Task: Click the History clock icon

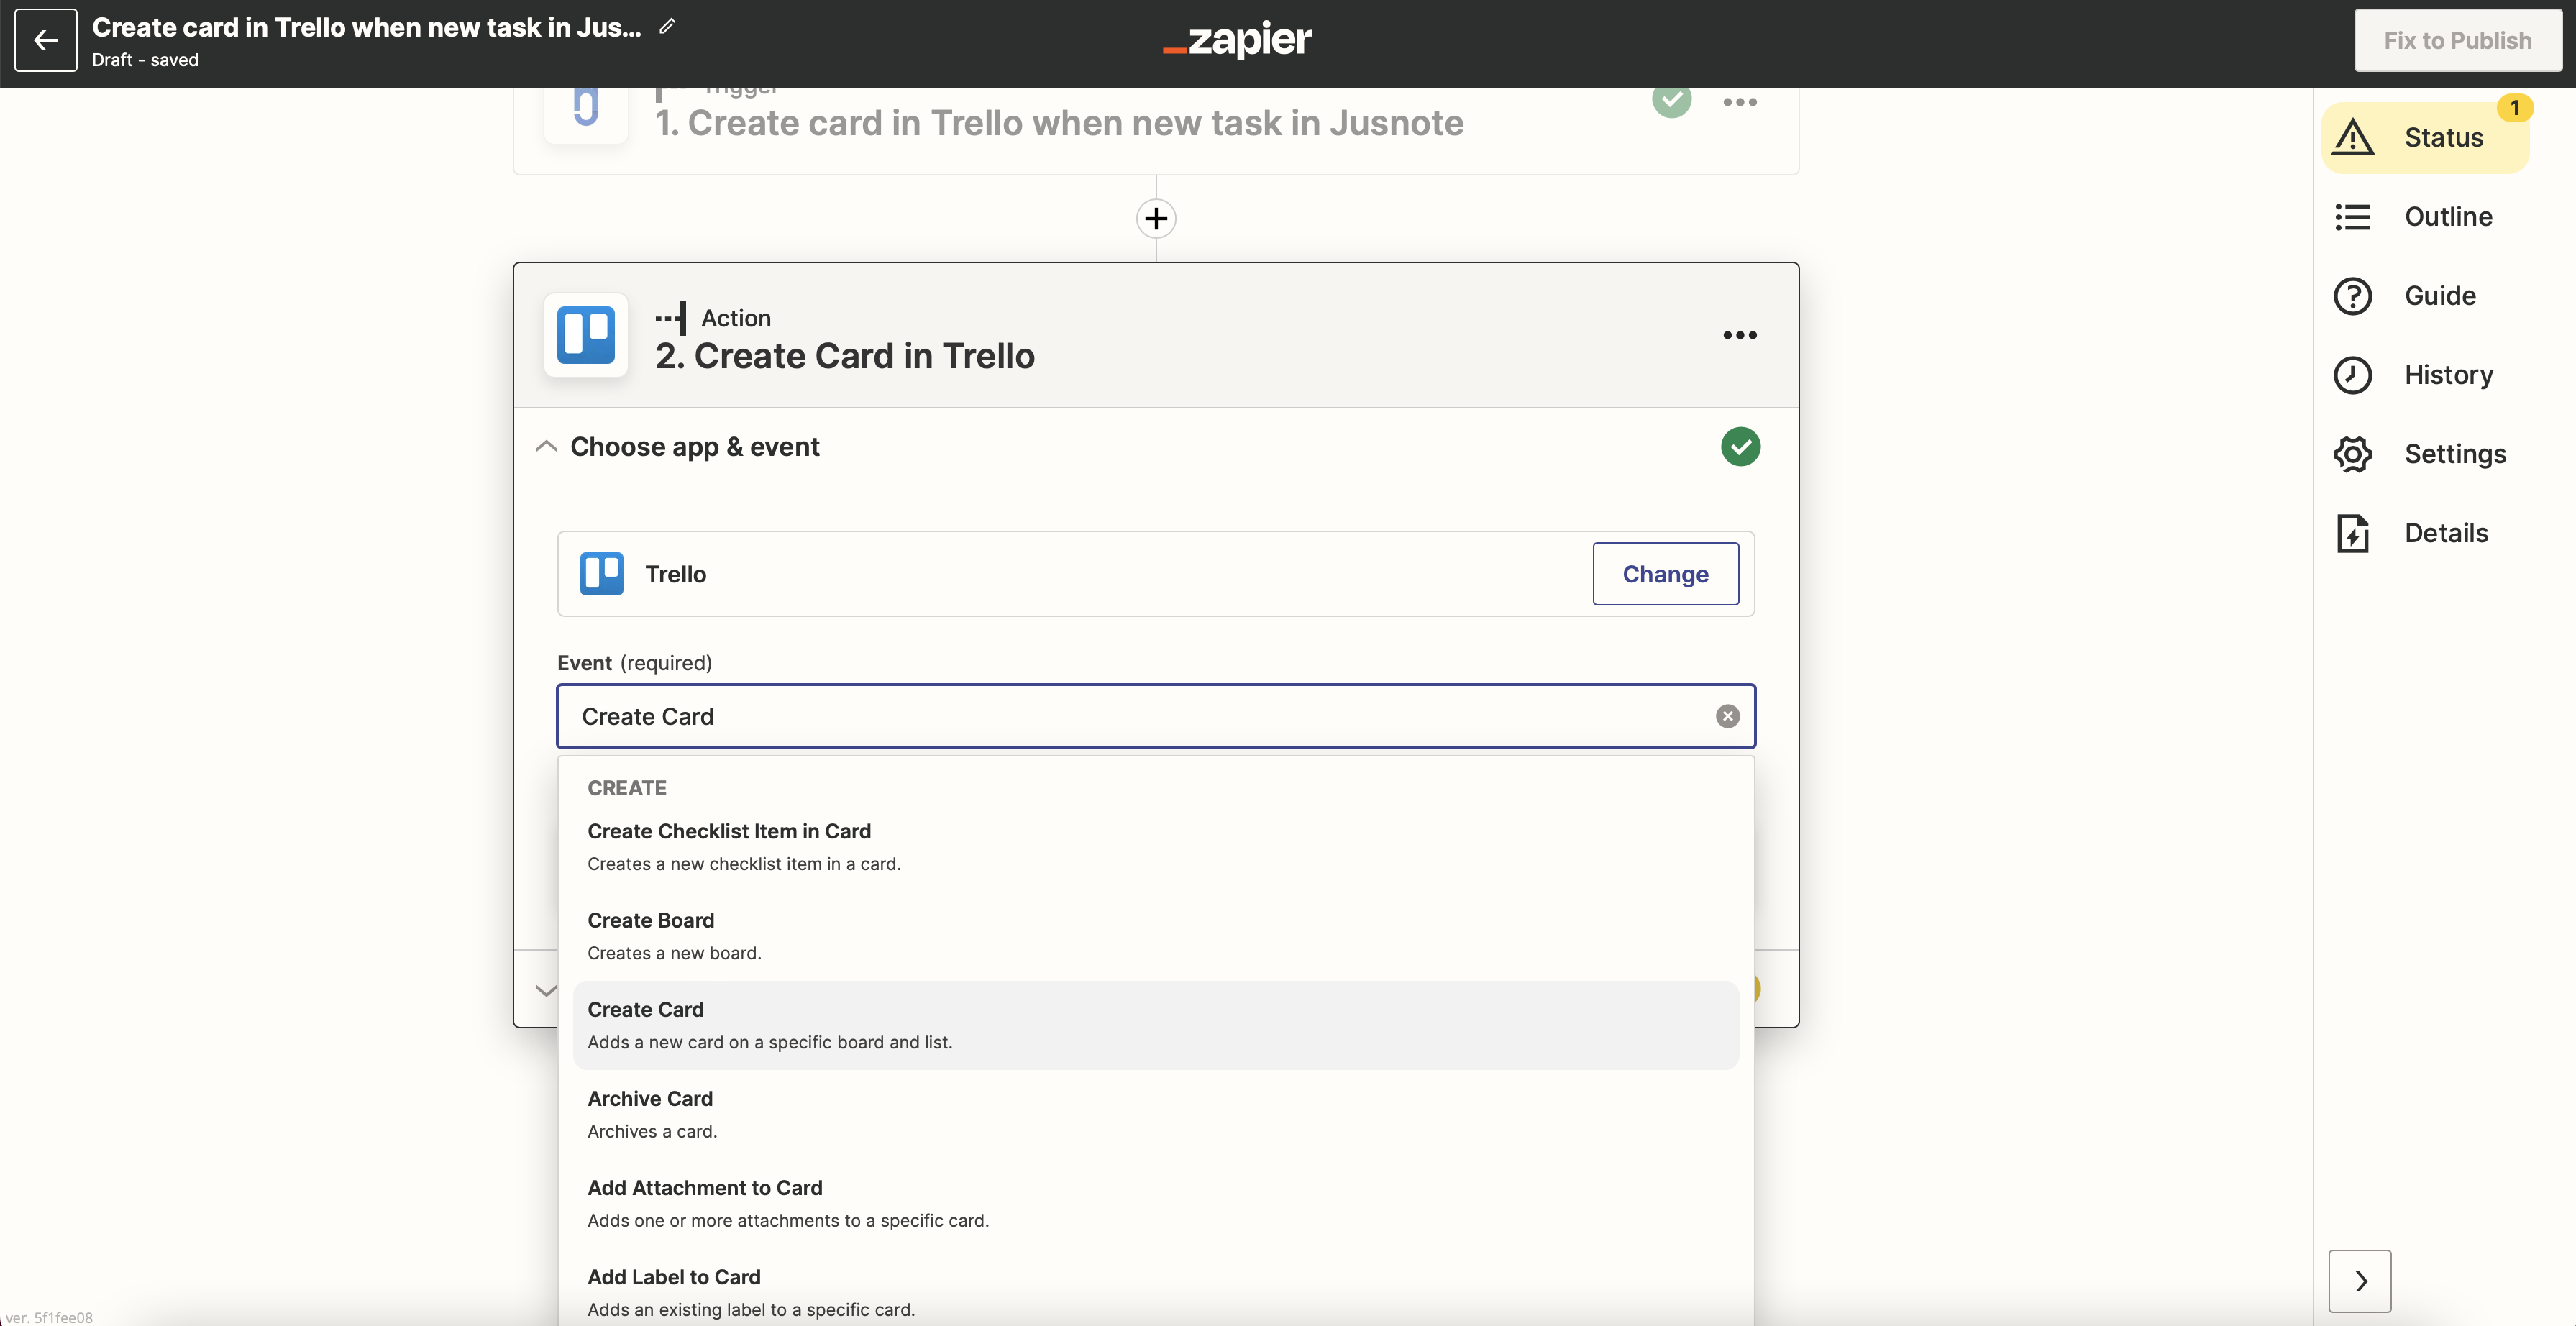Action: 2353,375
